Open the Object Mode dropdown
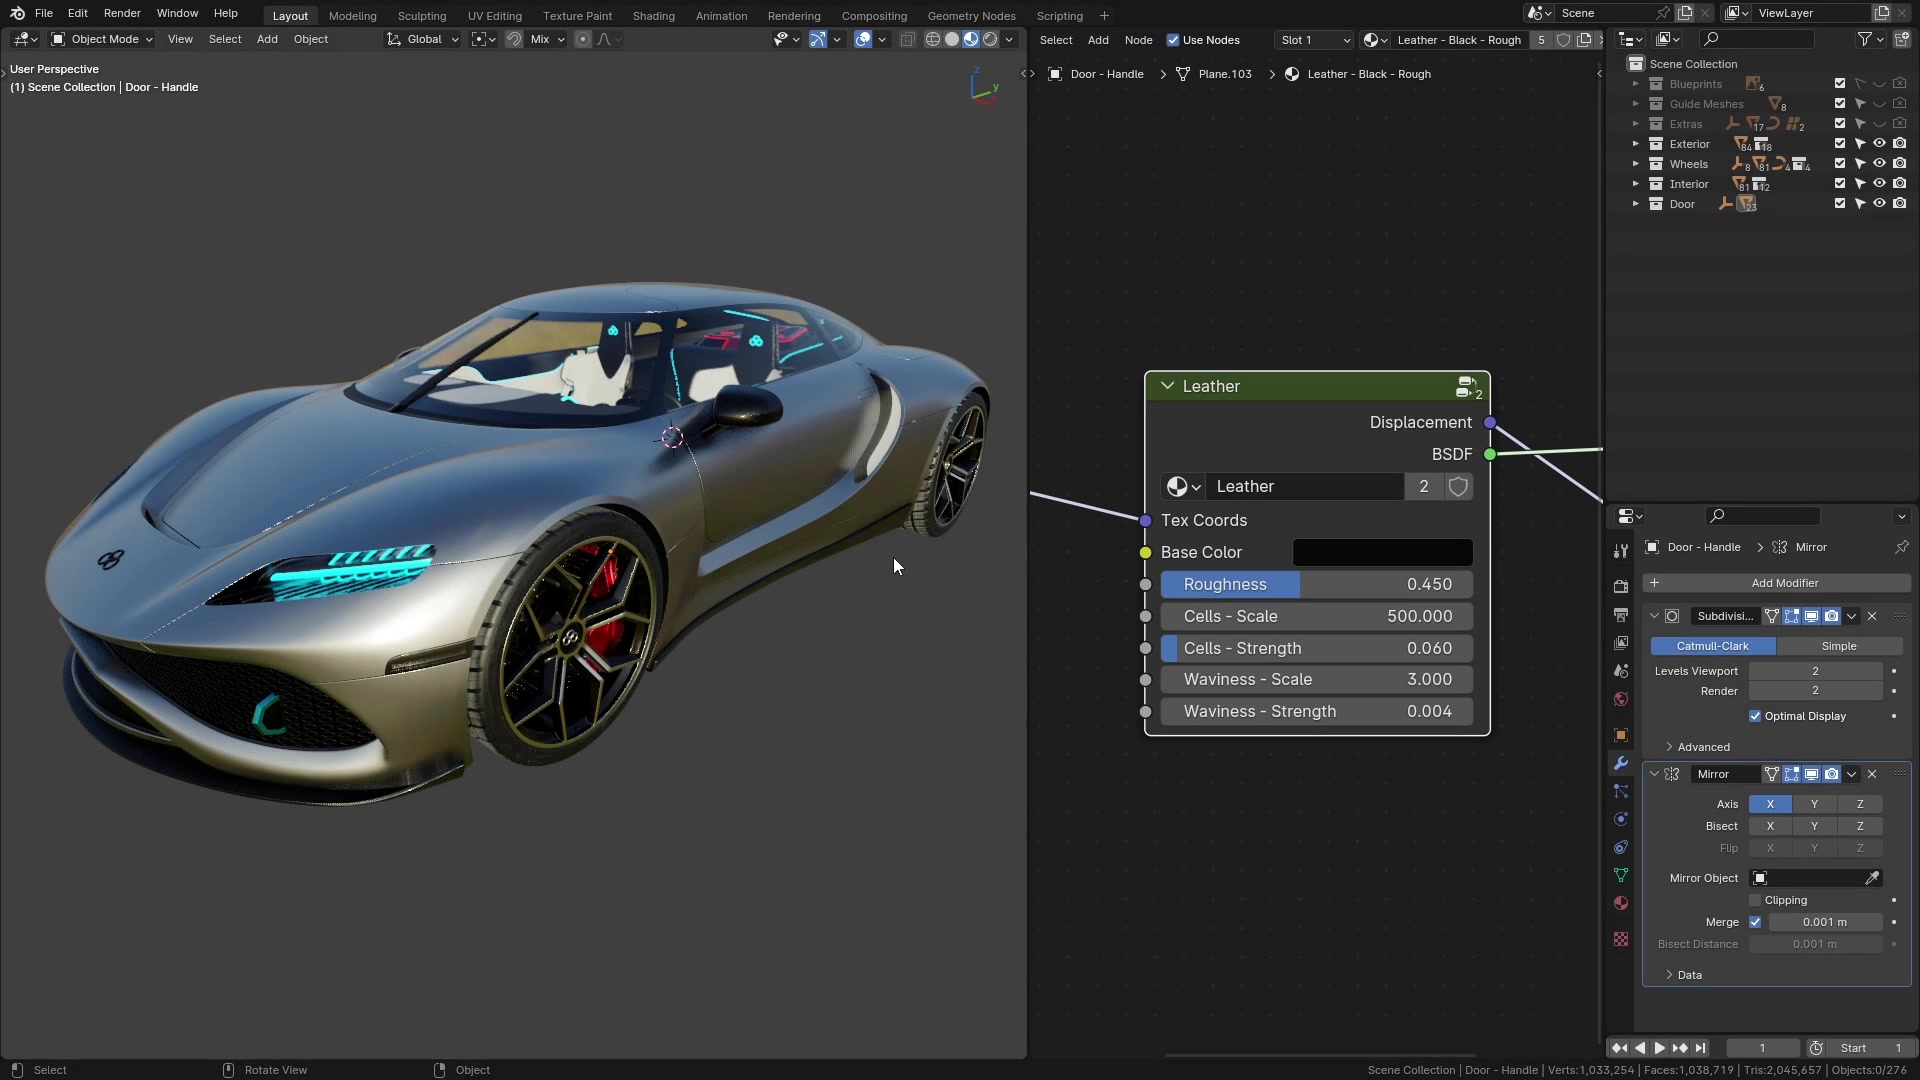The height and width of the screenshot is (1080, 1920). (x=102, y=39)
